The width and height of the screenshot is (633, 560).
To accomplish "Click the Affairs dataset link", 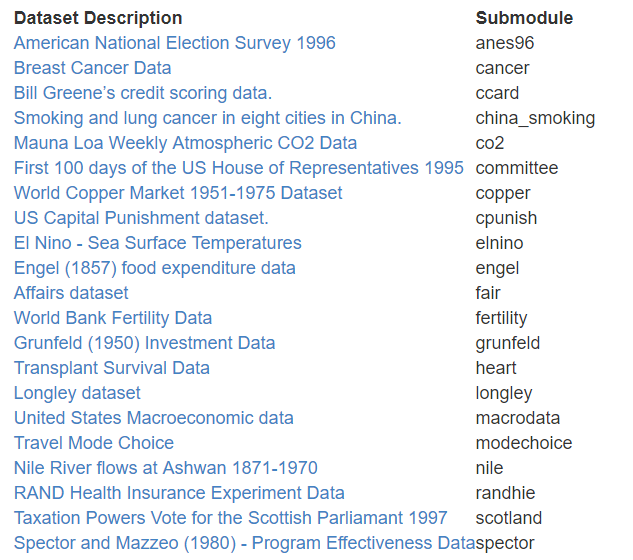I will [71, 293].
